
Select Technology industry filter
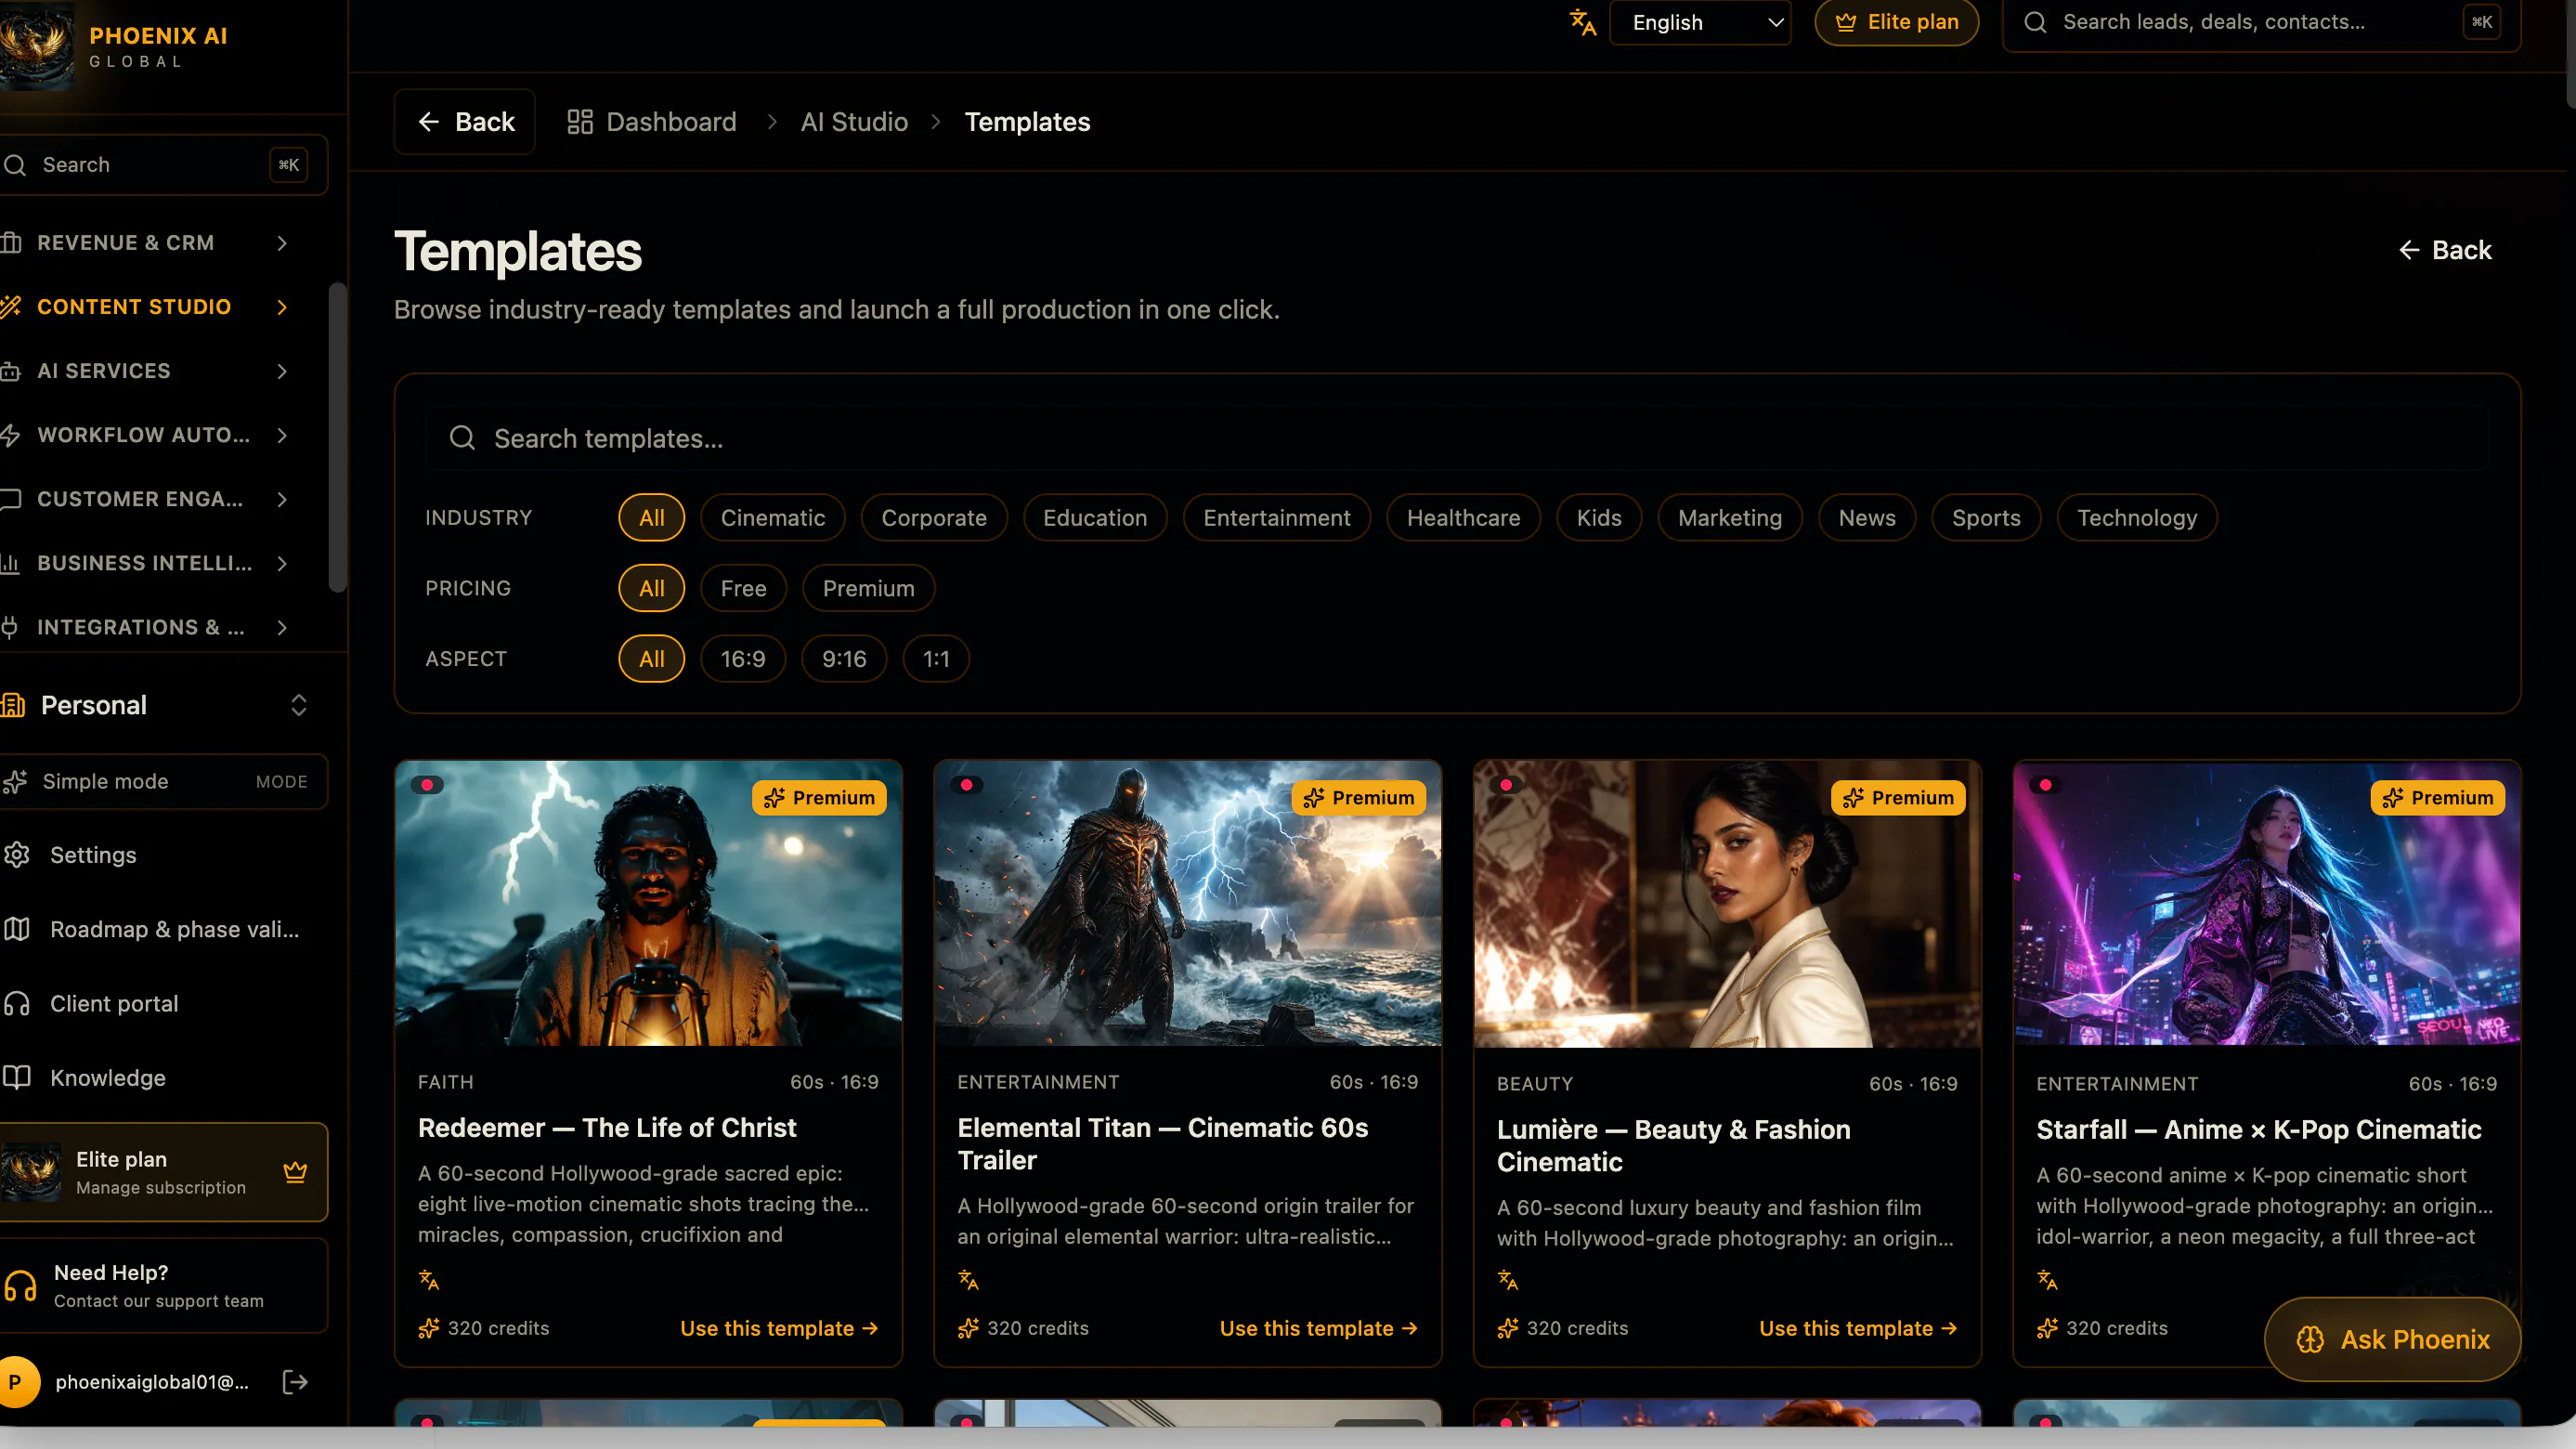click(2137, 518)
